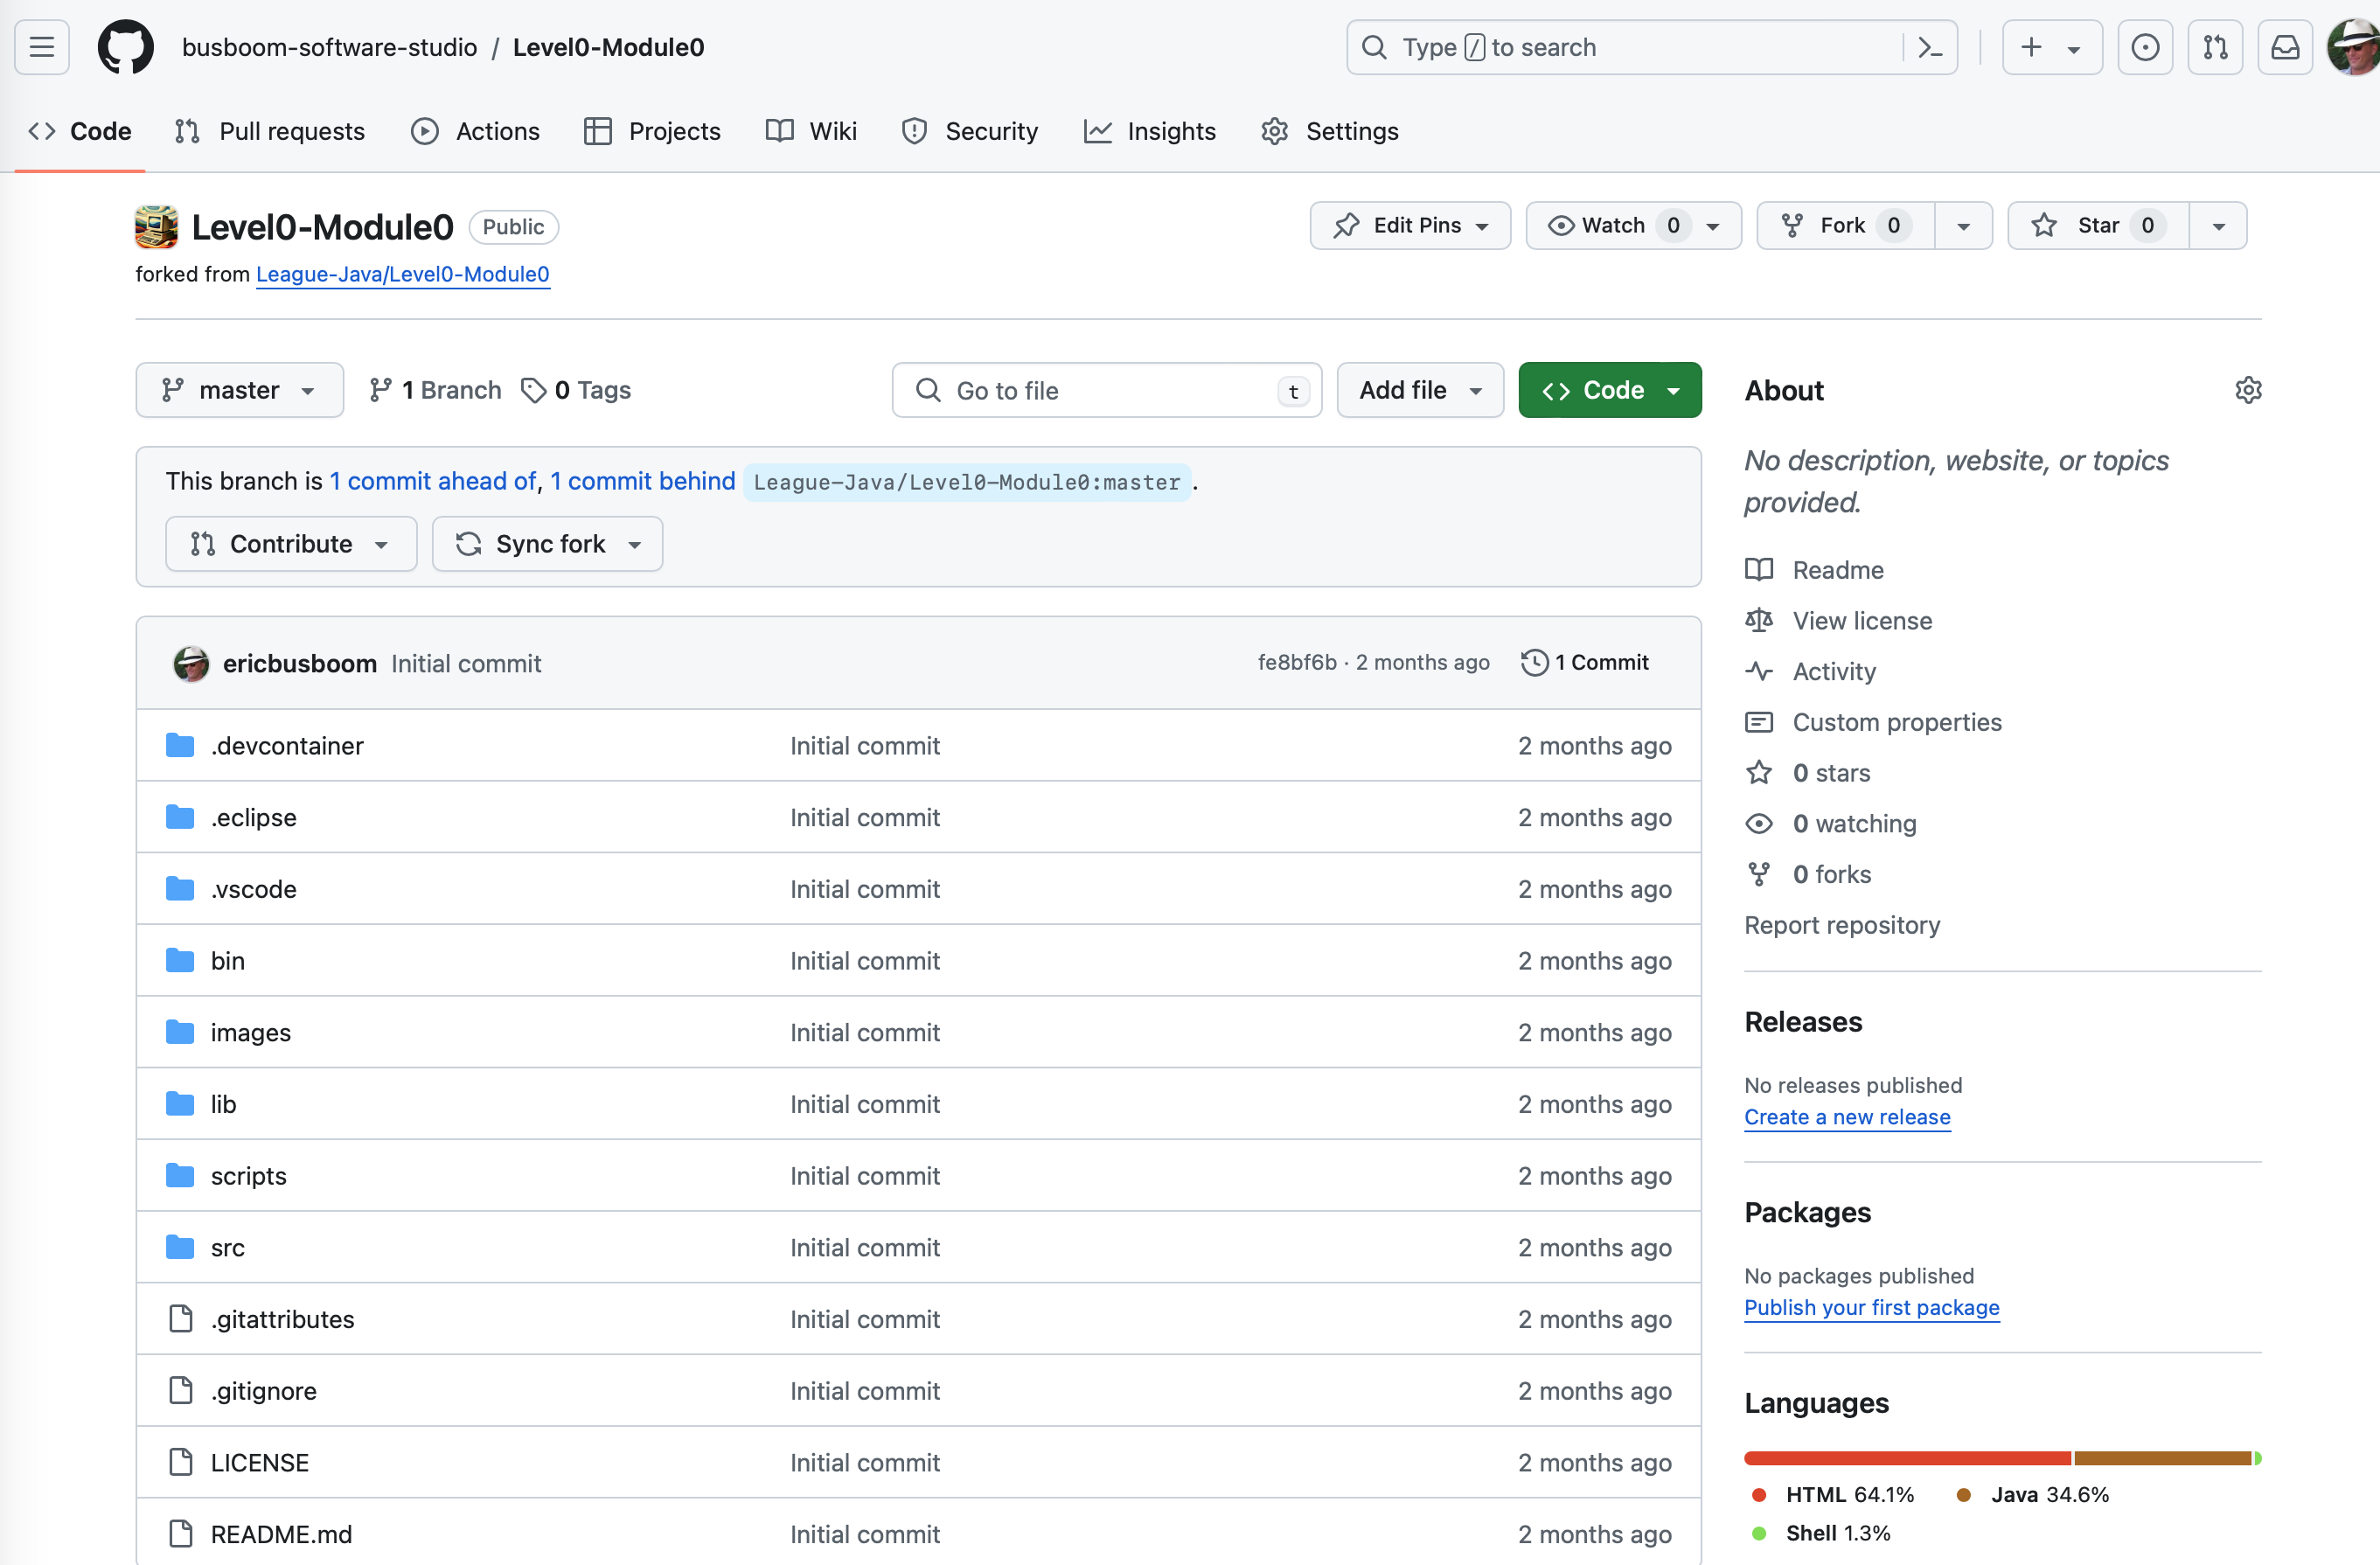This screenshot has height=1565, width=2380.
Task: Open the Insights tab
Action: click(x=1150, y=131)
